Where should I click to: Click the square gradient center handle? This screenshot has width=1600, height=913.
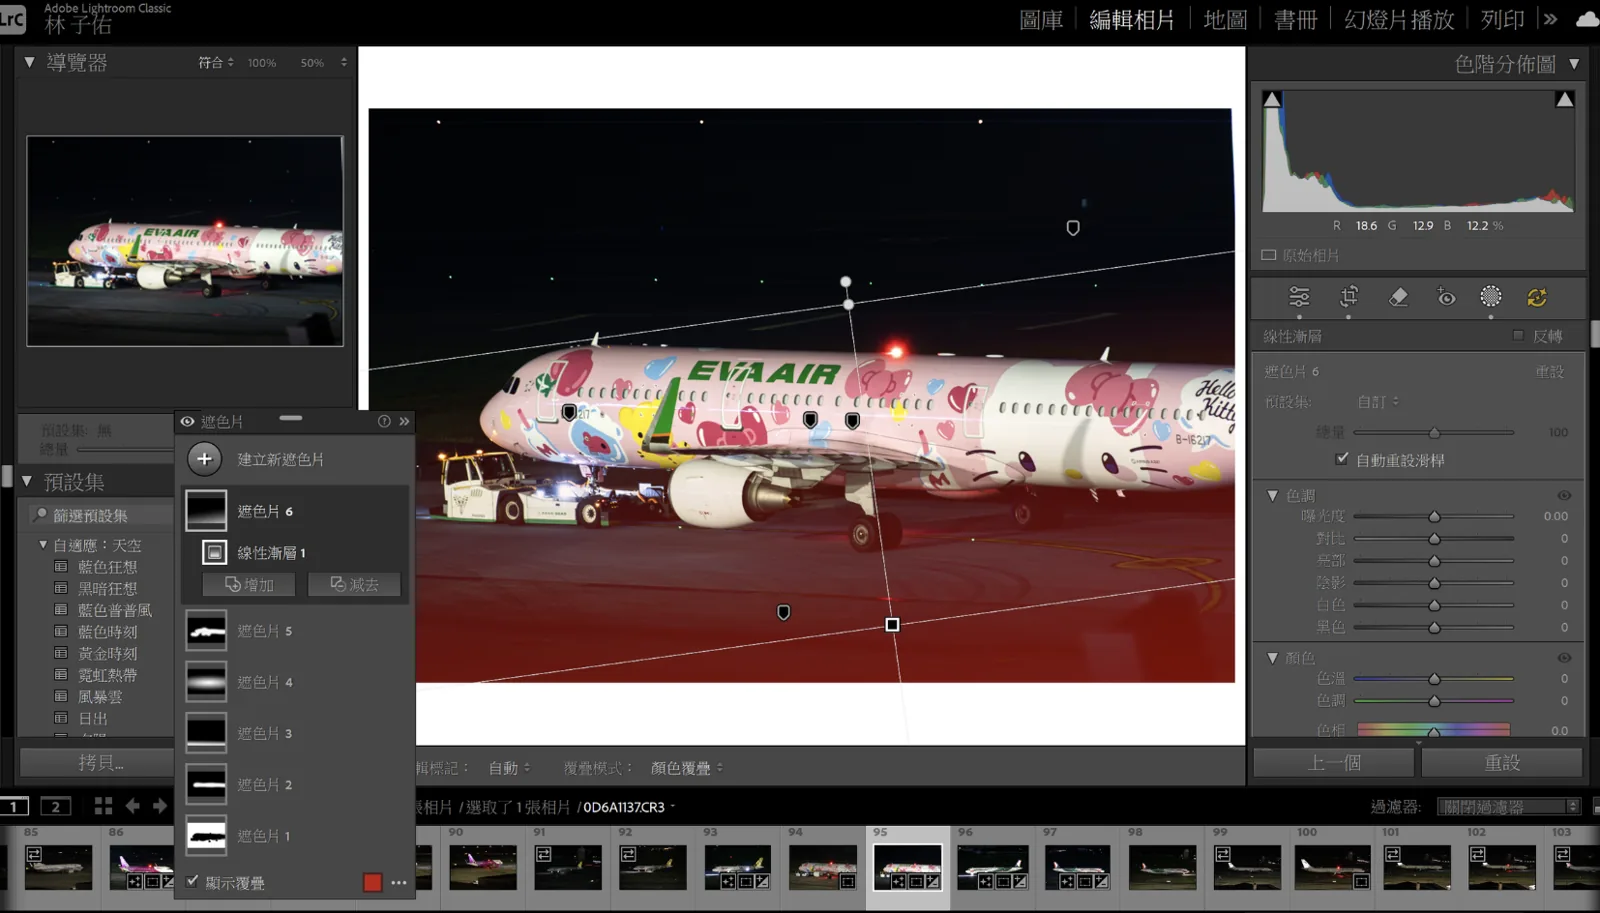(892, 625)
